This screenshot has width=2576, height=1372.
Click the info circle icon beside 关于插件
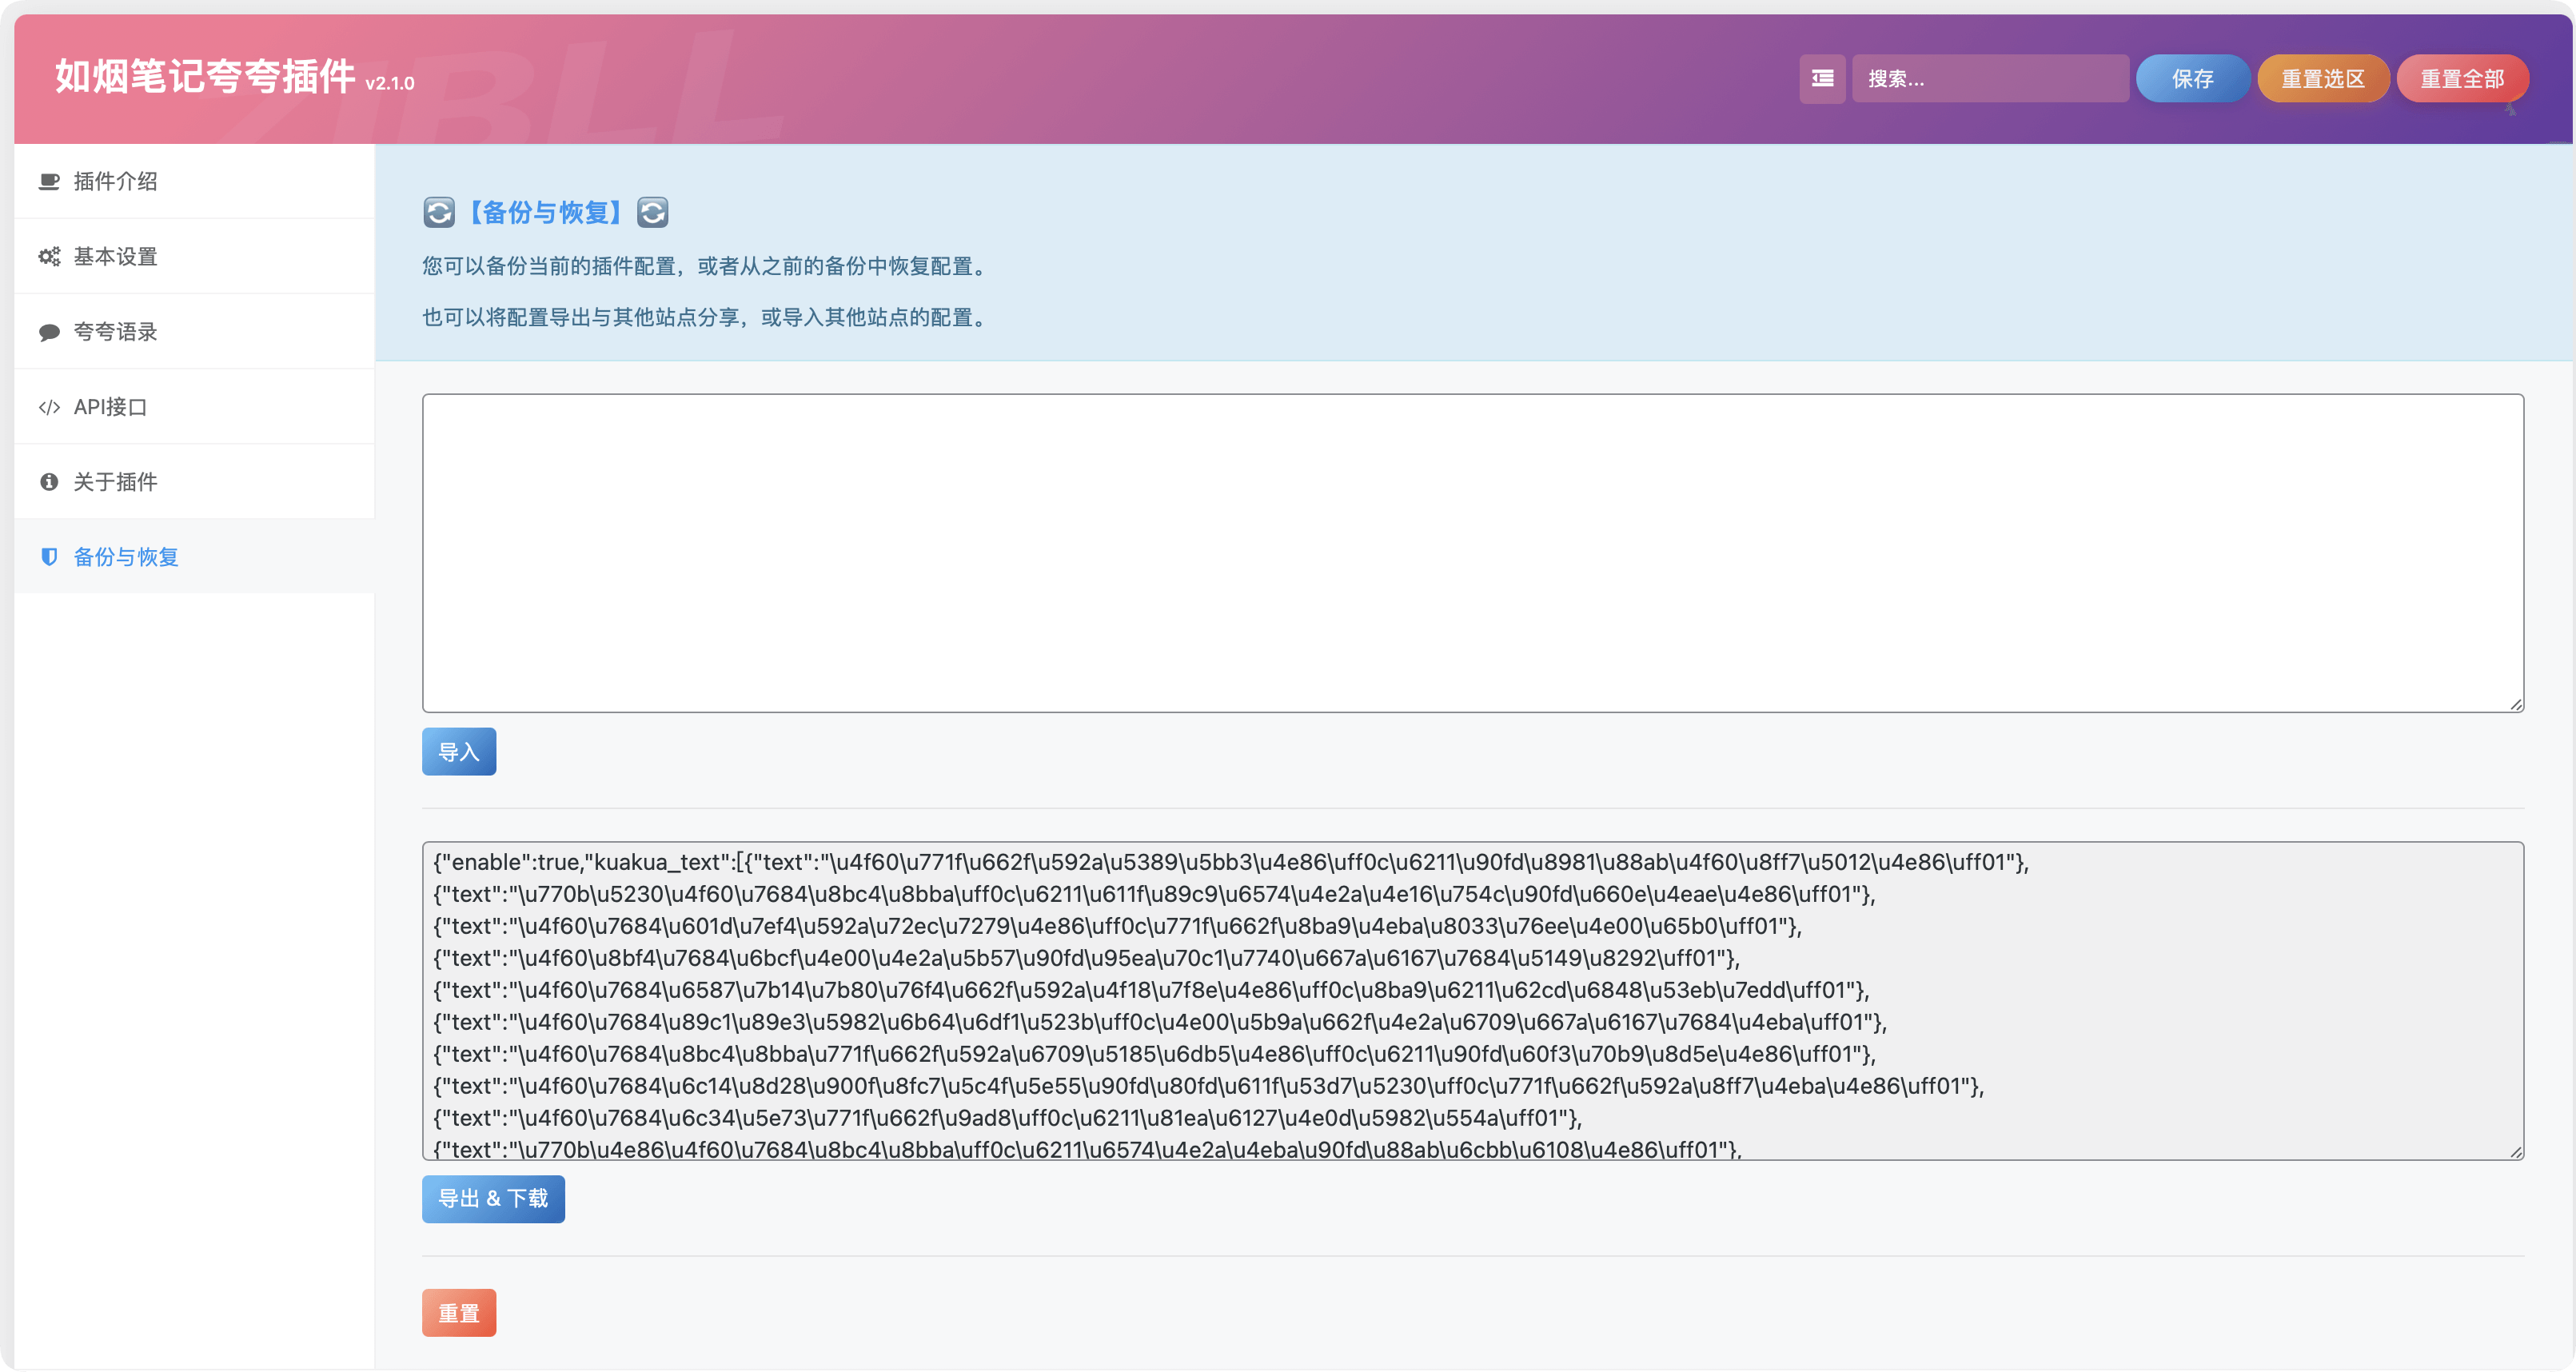[x=49, y=482]
